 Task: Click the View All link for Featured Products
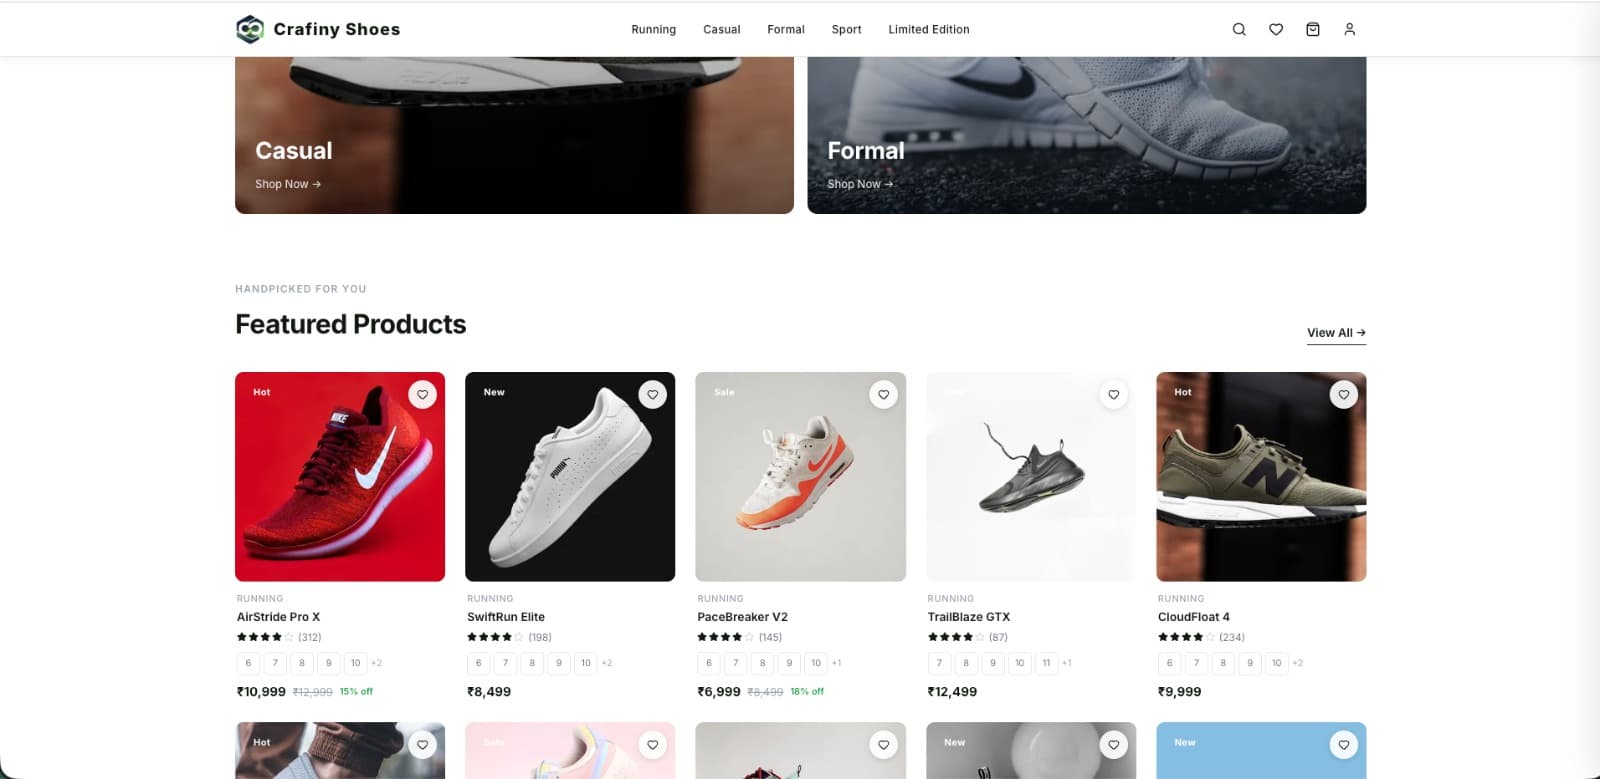pos(1335,332)
